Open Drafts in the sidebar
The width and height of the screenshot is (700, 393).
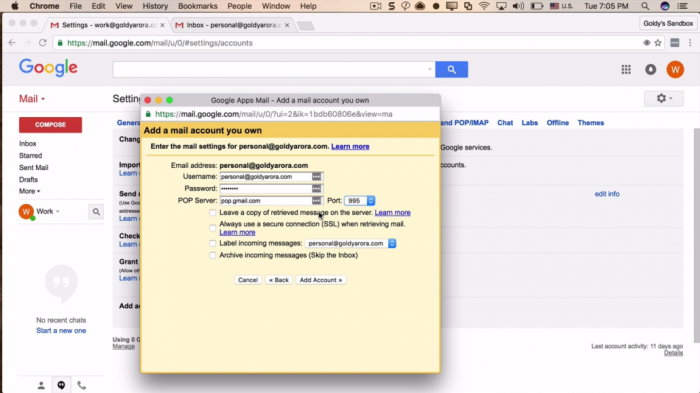[28, 180]
